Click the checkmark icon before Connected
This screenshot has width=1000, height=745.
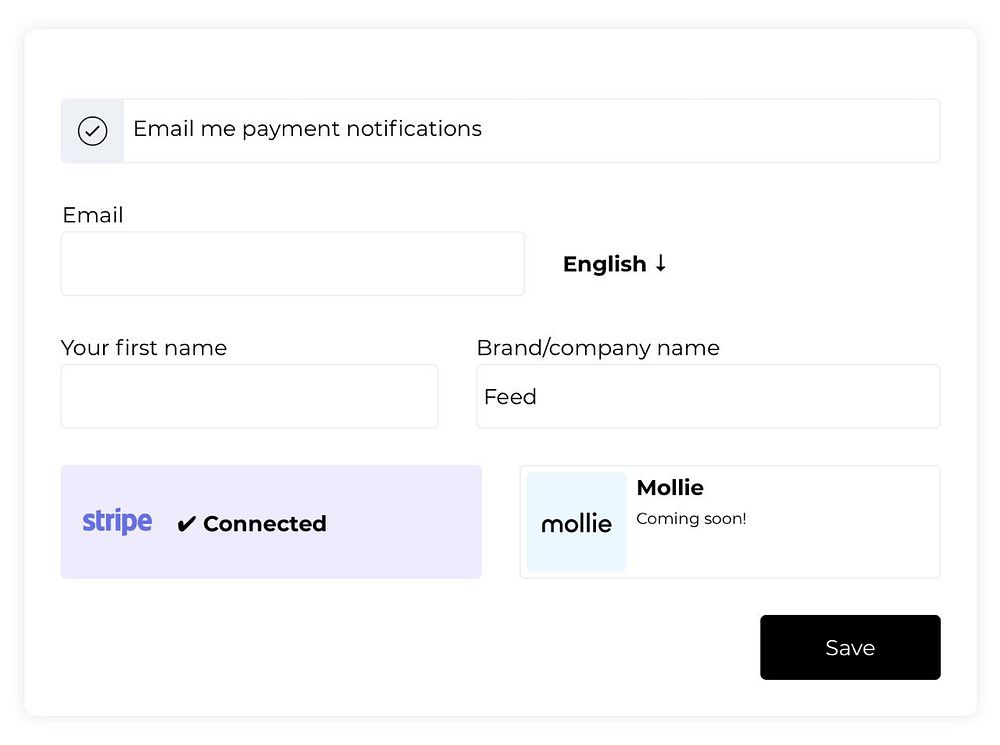[186, 524]
